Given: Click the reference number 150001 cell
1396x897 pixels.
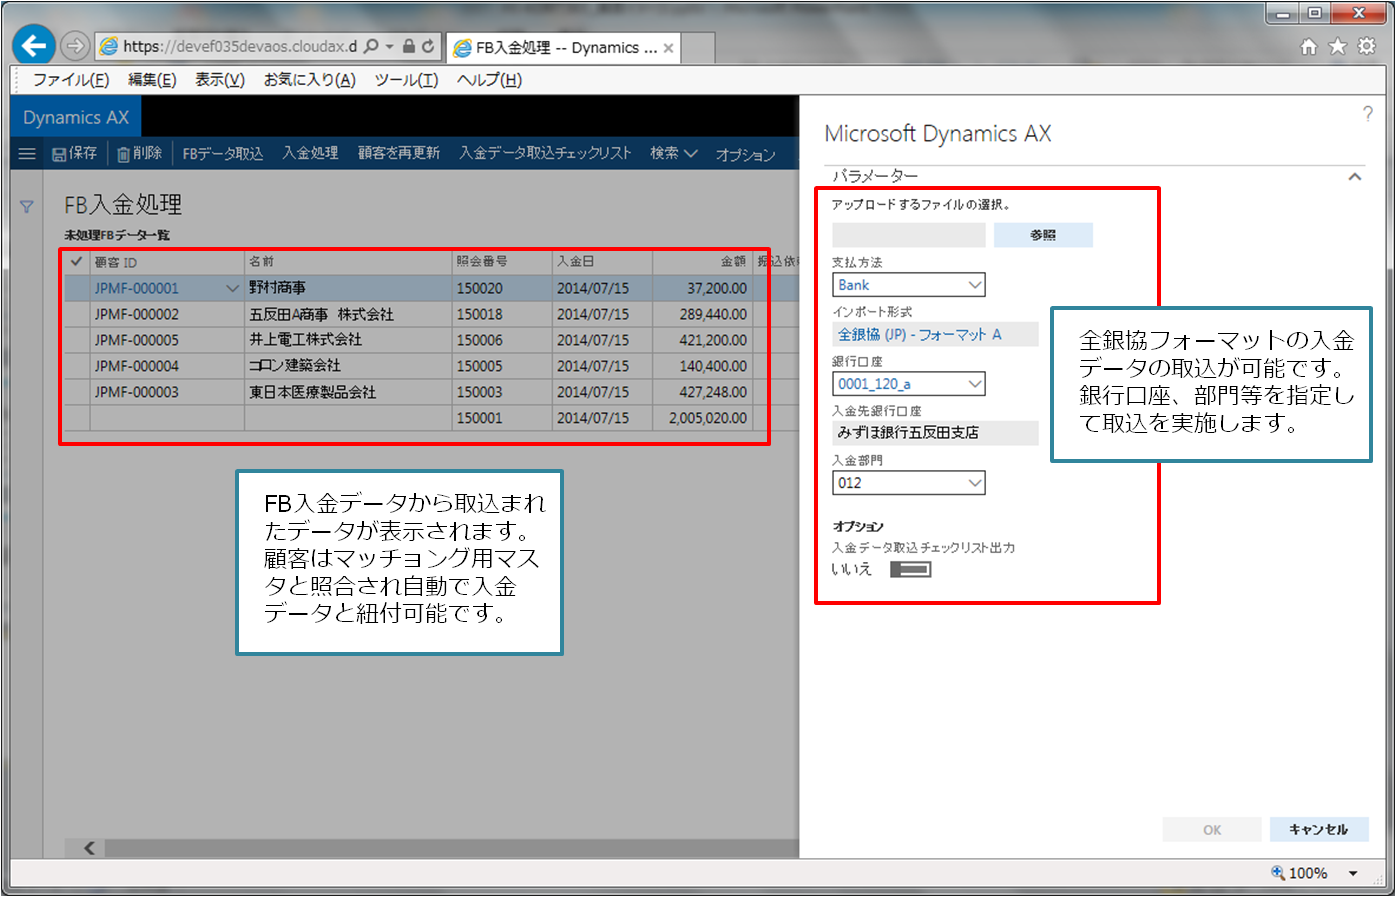Looking at the screenshot, I should (502, 418).
